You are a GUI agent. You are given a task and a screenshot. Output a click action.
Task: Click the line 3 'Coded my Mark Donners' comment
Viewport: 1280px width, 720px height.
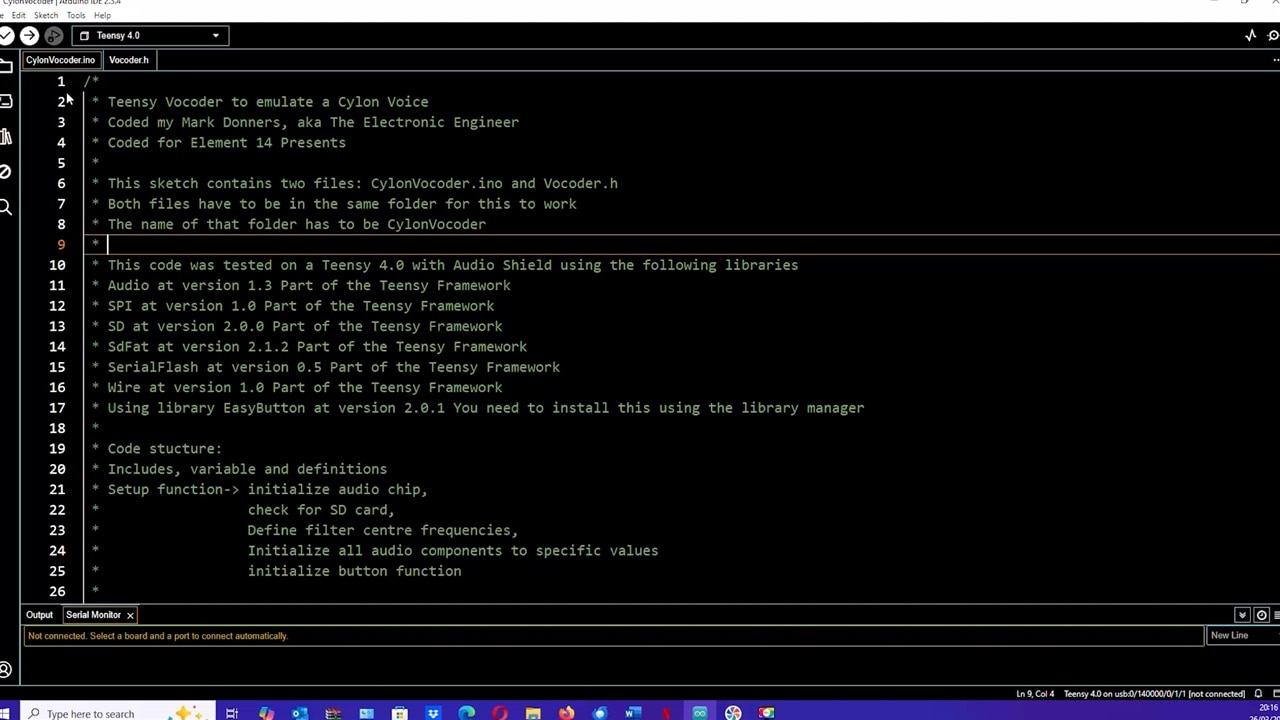(x=313, y=122)
